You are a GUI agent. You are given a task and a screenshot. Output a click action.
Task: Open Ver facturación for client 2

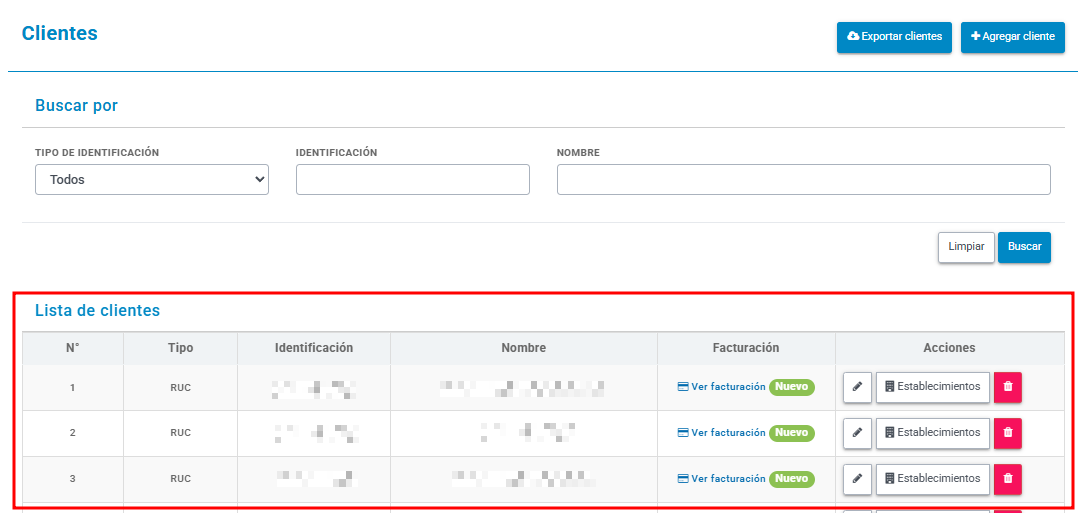(721, 433)
